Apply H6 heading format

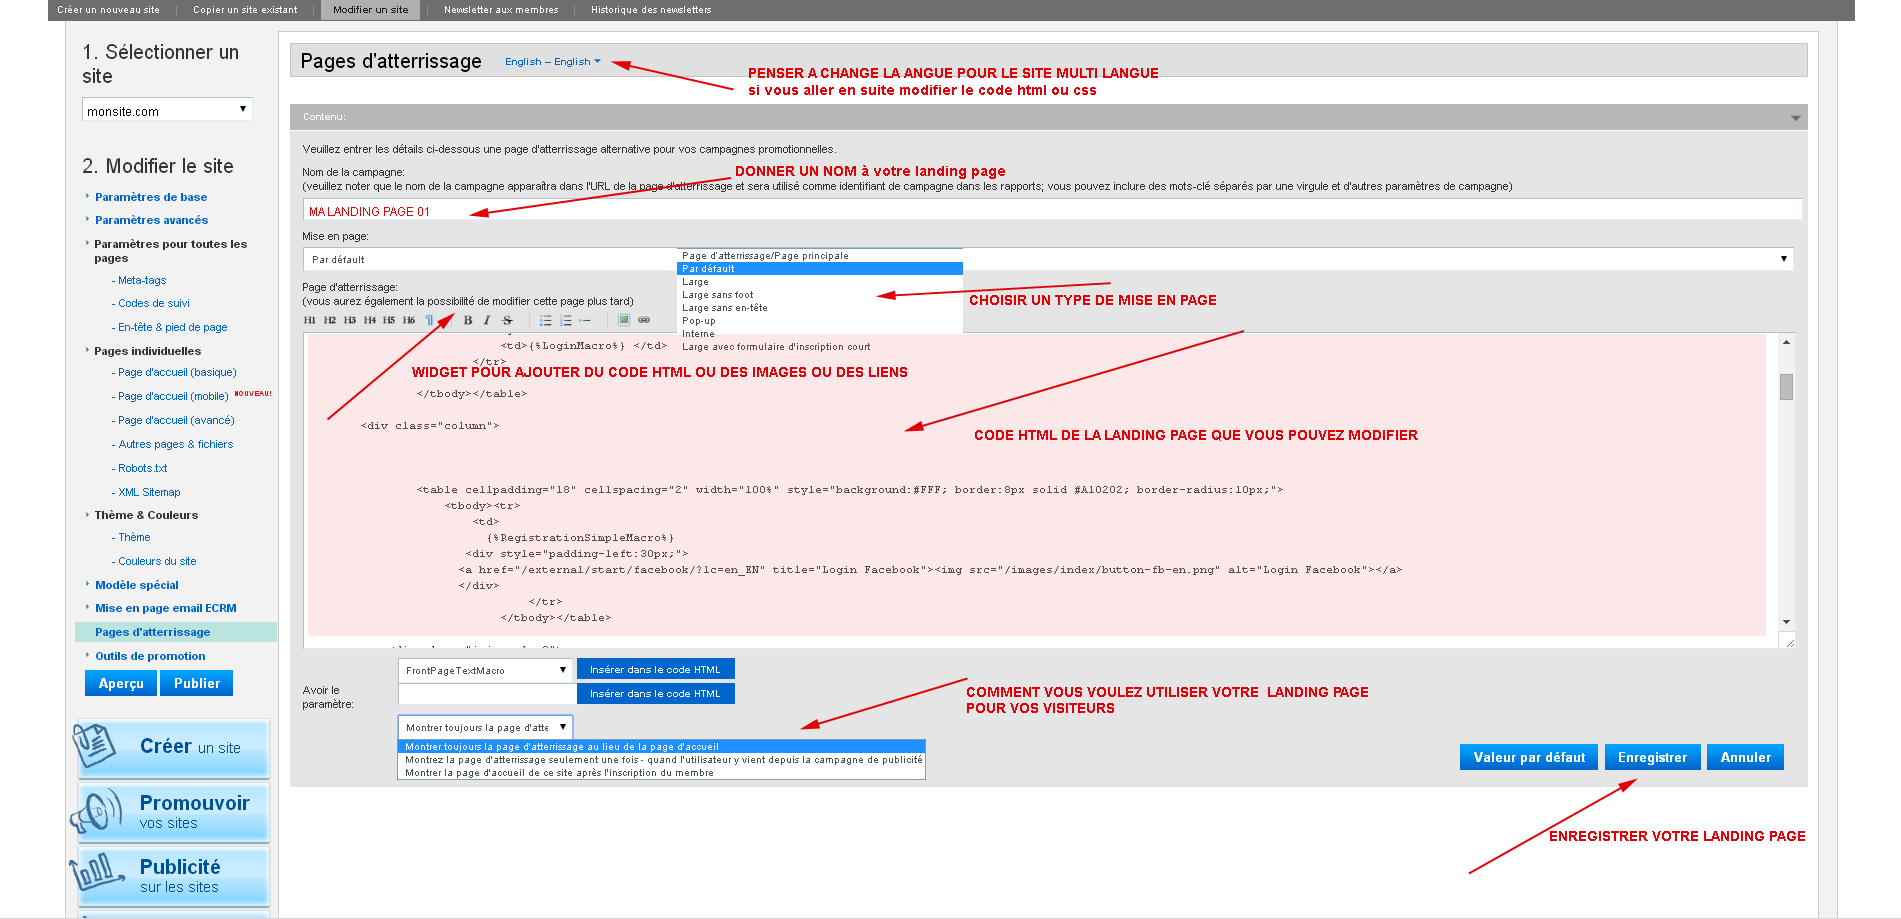coord(409,320)
